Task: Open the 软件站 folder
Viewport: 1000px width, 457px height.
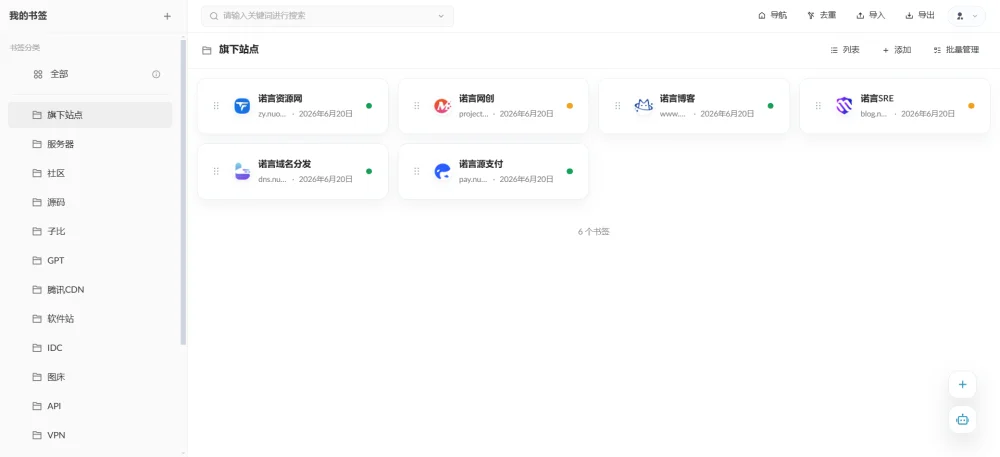Action: tap(90, 319)
